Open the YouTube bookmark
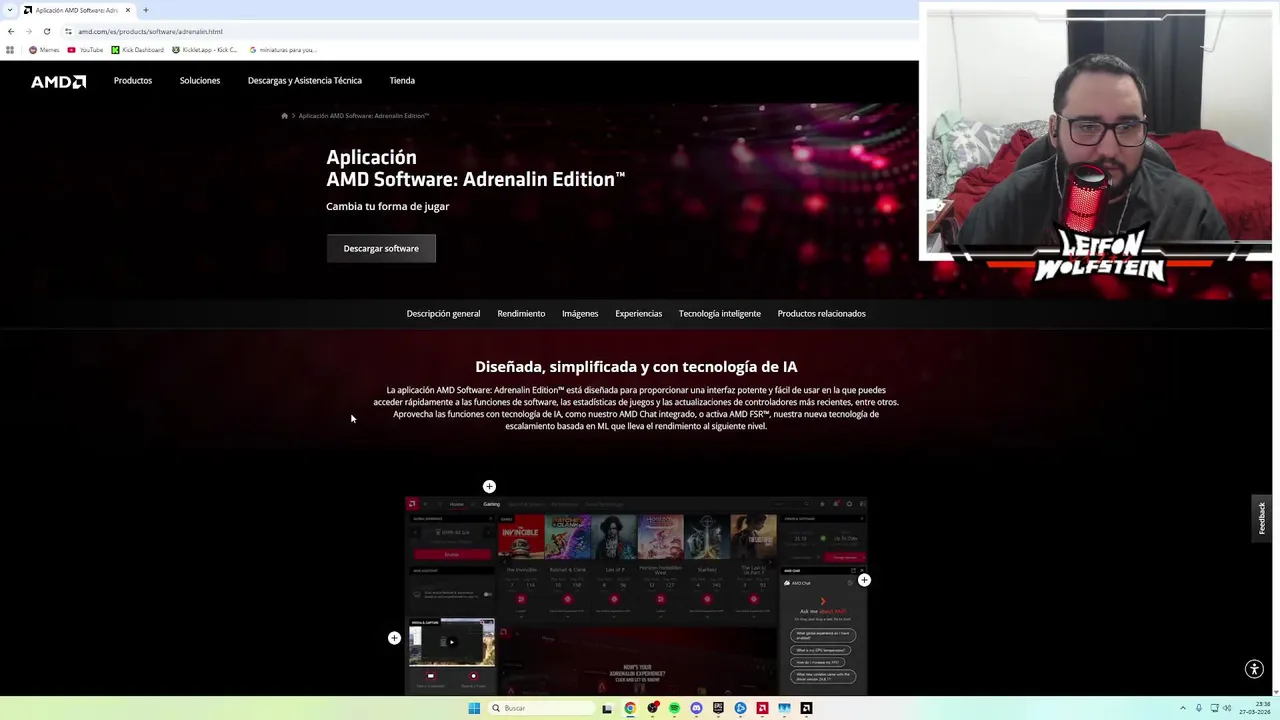Image resolution: width=1280 pixels, height=720 pixels. (85, 50)
